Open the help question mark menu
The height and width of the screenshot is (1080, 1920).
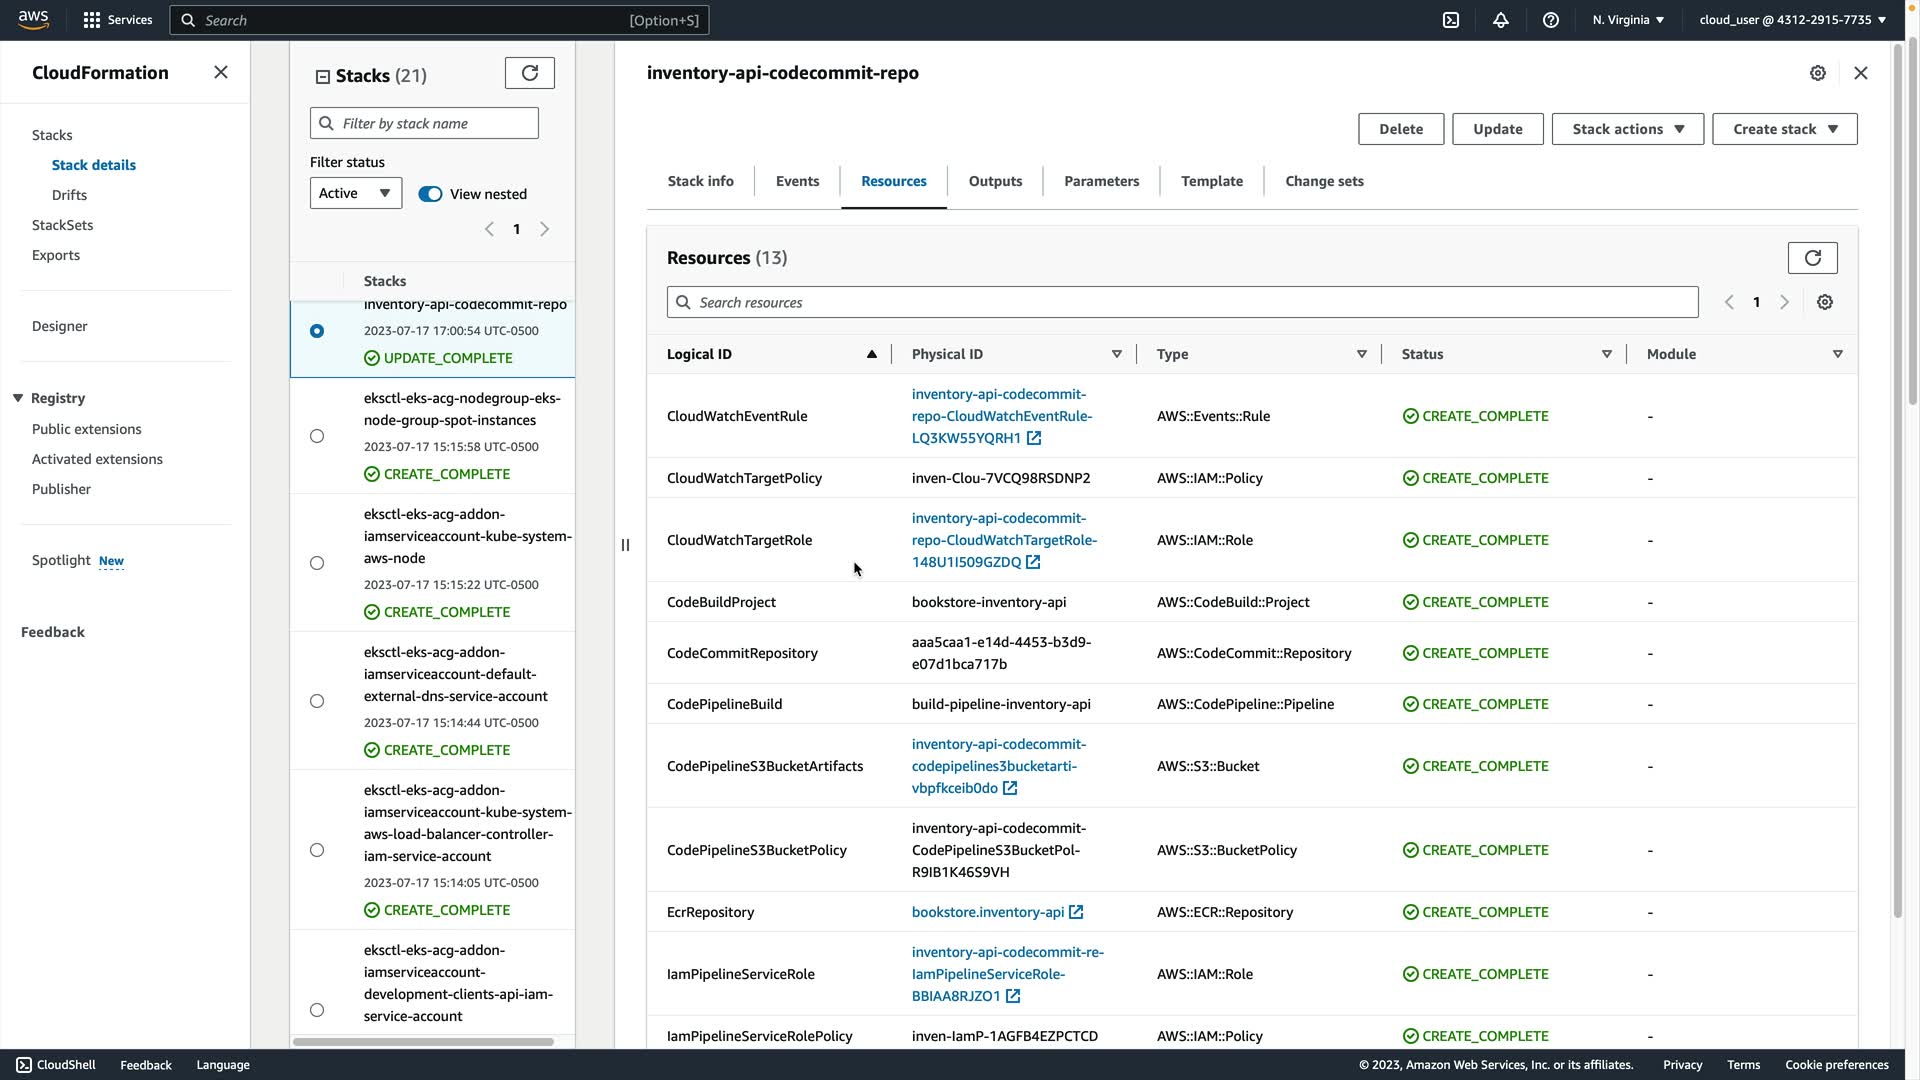coord(1550,20)
